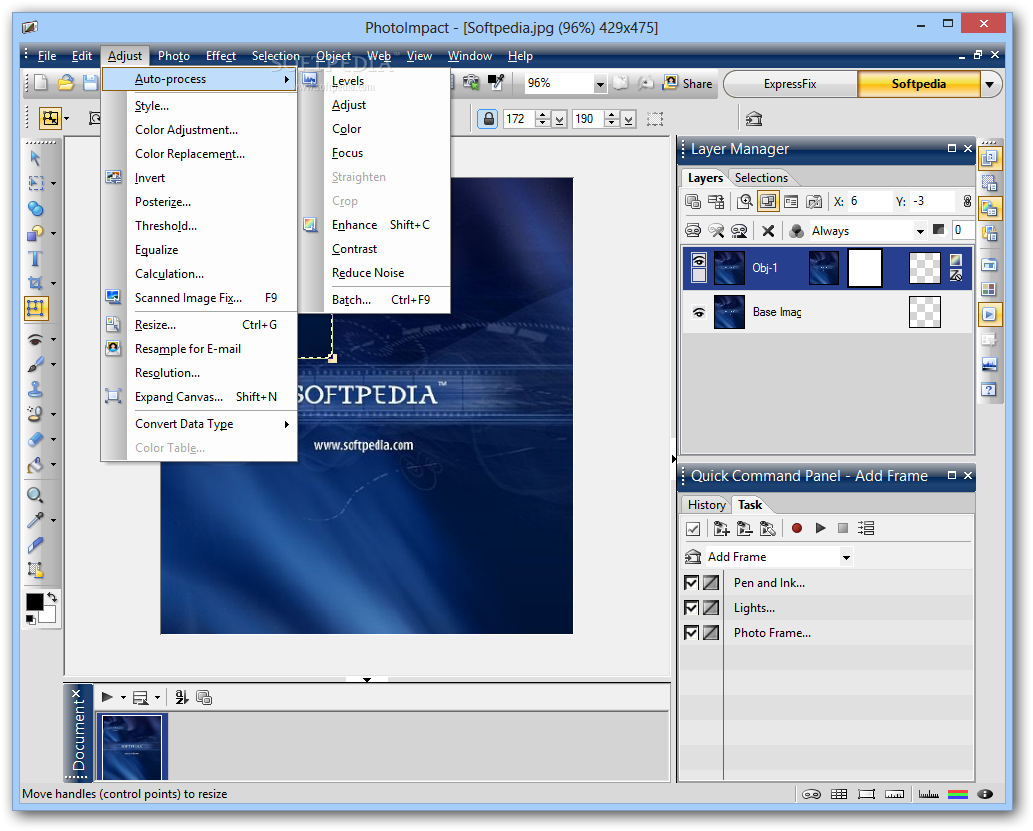
Task: Select the Paintbrush tool
Action: click(35, 364)
